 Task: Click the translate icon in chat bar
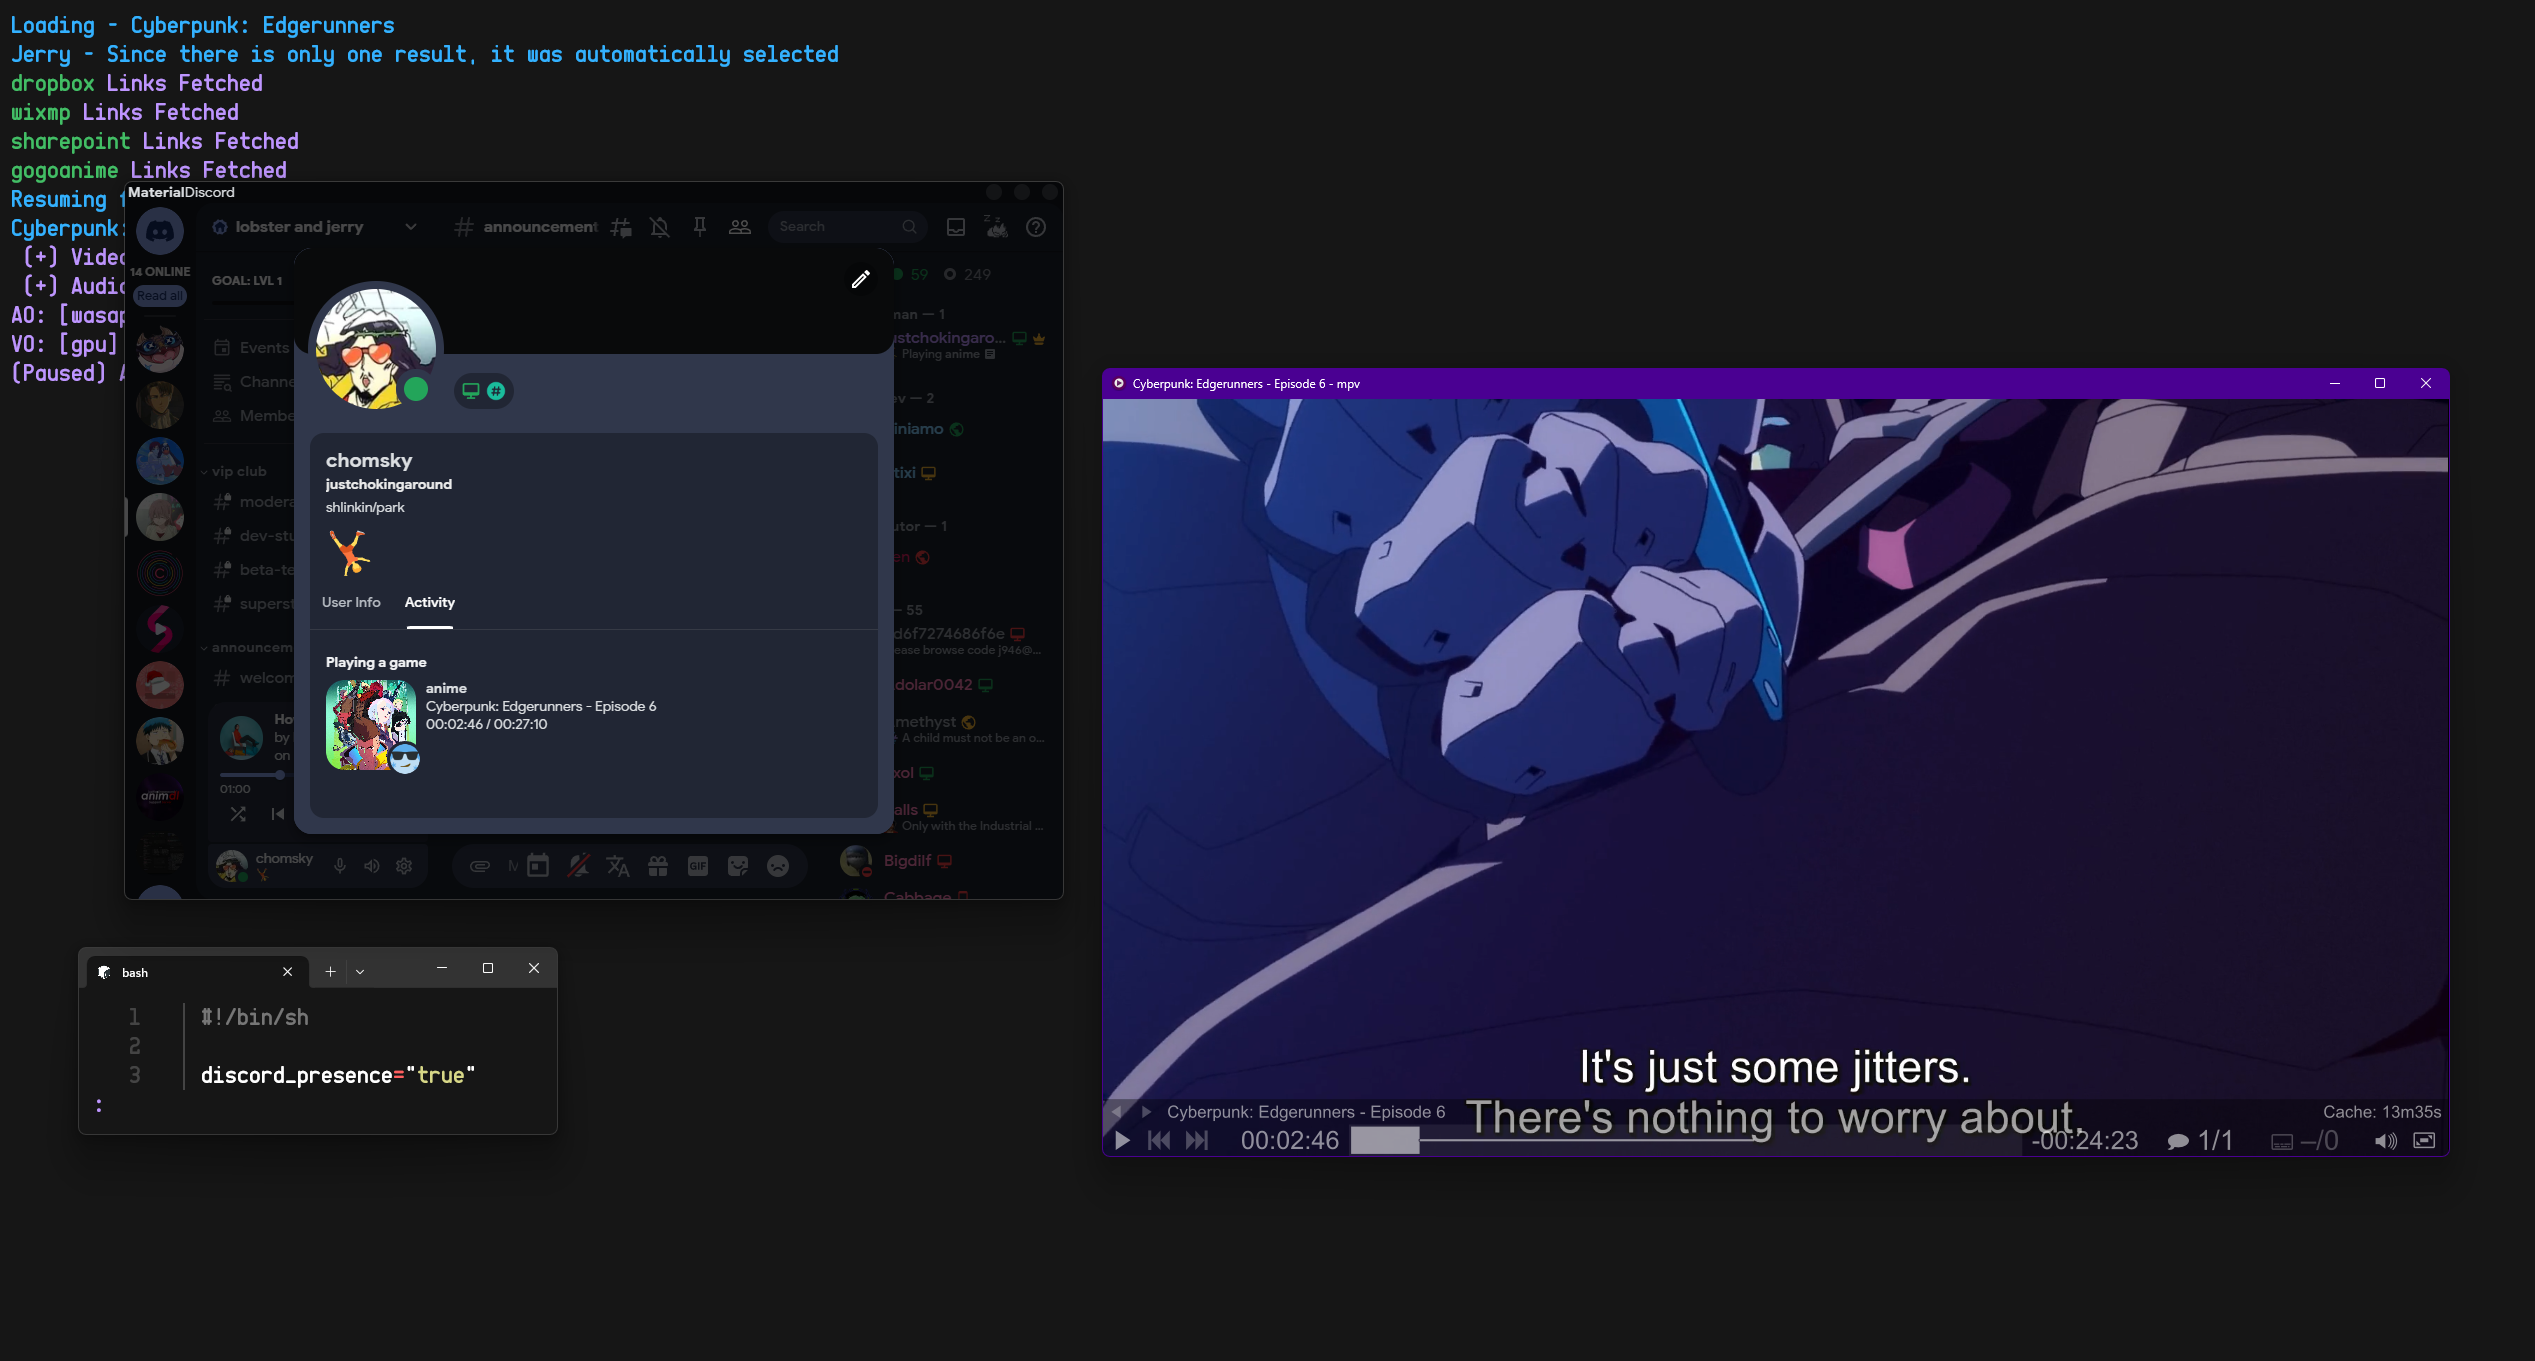click(618, 866)
